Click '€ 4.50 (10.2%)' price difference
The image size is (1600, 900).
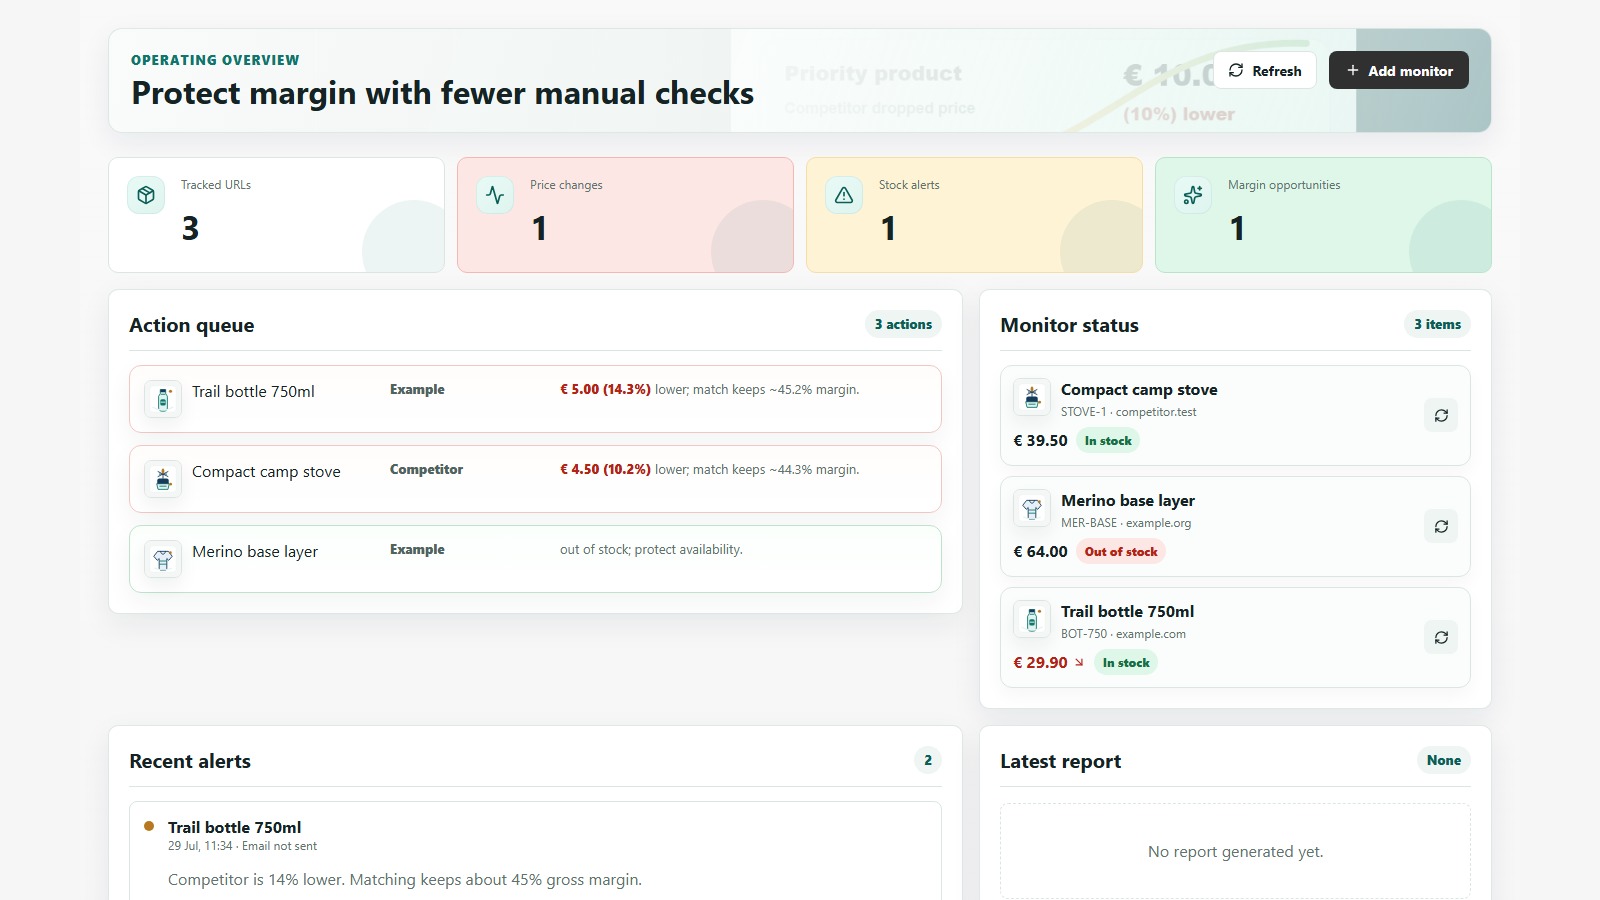(605, 470)
